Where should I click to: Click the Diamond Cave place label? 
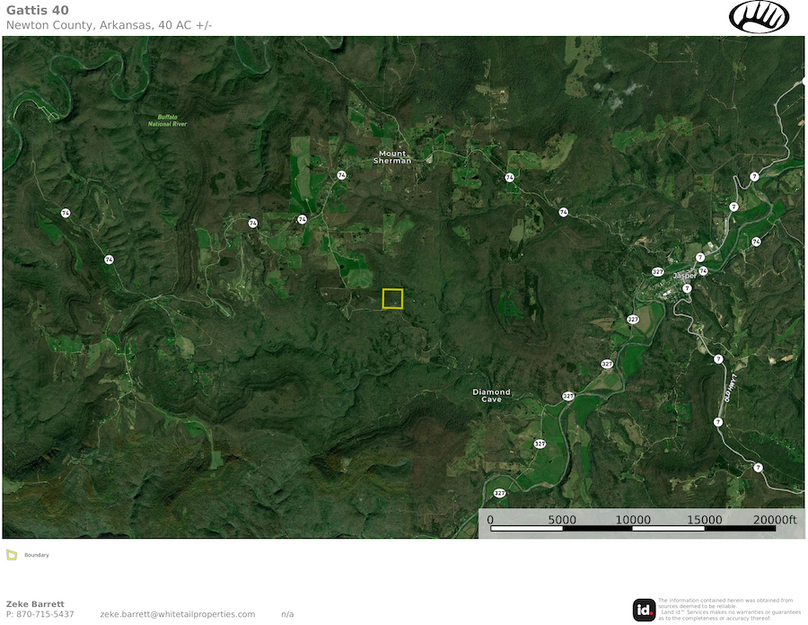pos(491,395)
